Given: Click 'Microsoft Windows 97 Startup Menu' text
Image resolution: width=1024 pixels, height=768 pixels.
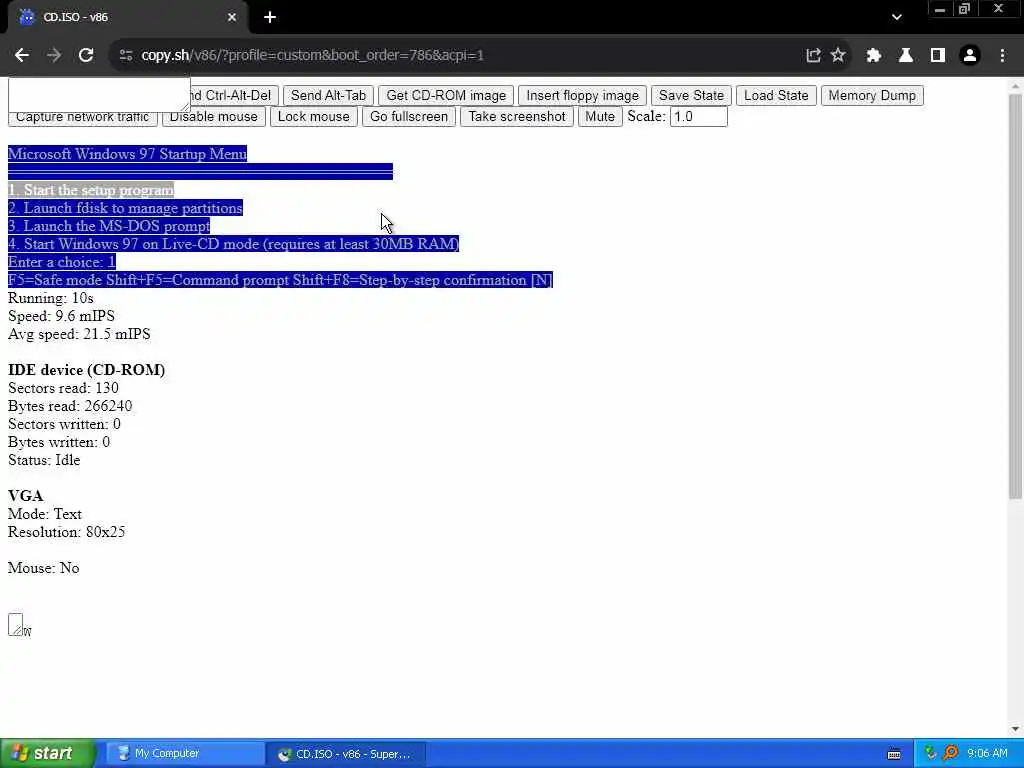Looking at the screenshot, I should 127,154.
